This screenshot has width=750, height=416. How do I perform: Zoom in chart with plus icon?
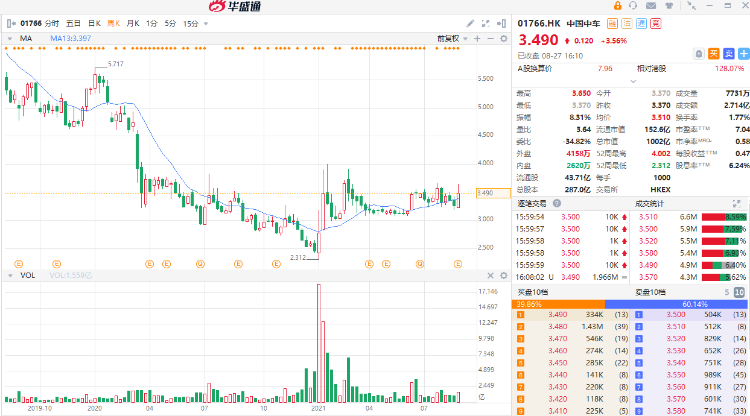point(477,39)
